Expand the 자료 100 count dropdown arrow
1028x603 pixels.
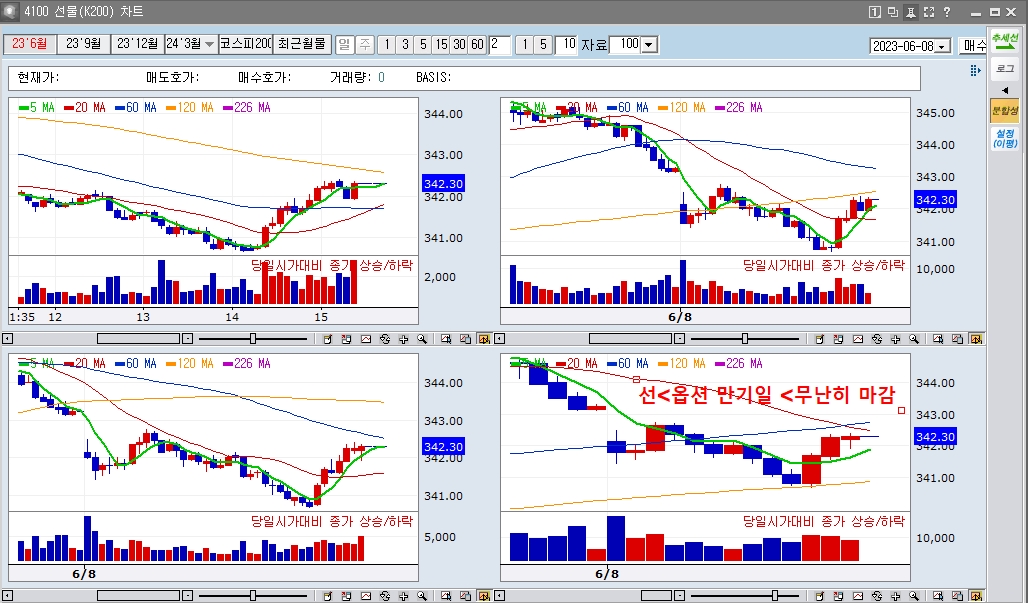pyautogui.click(x=649, y=45)
